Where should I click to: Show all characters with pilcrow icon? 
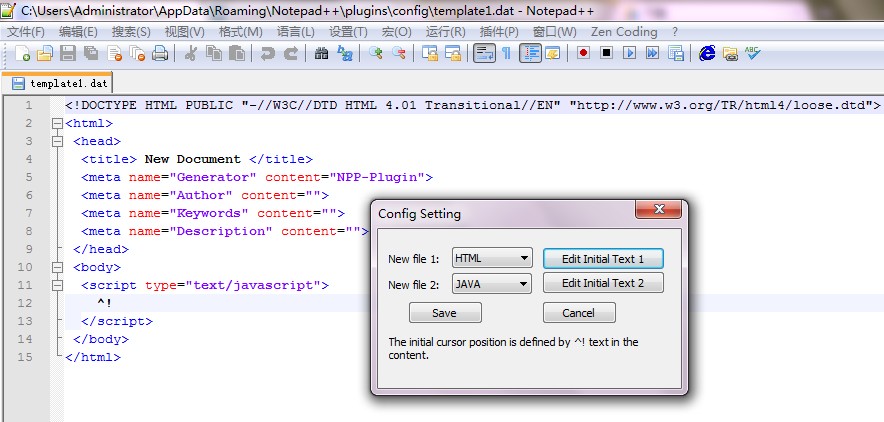point(506,54)
